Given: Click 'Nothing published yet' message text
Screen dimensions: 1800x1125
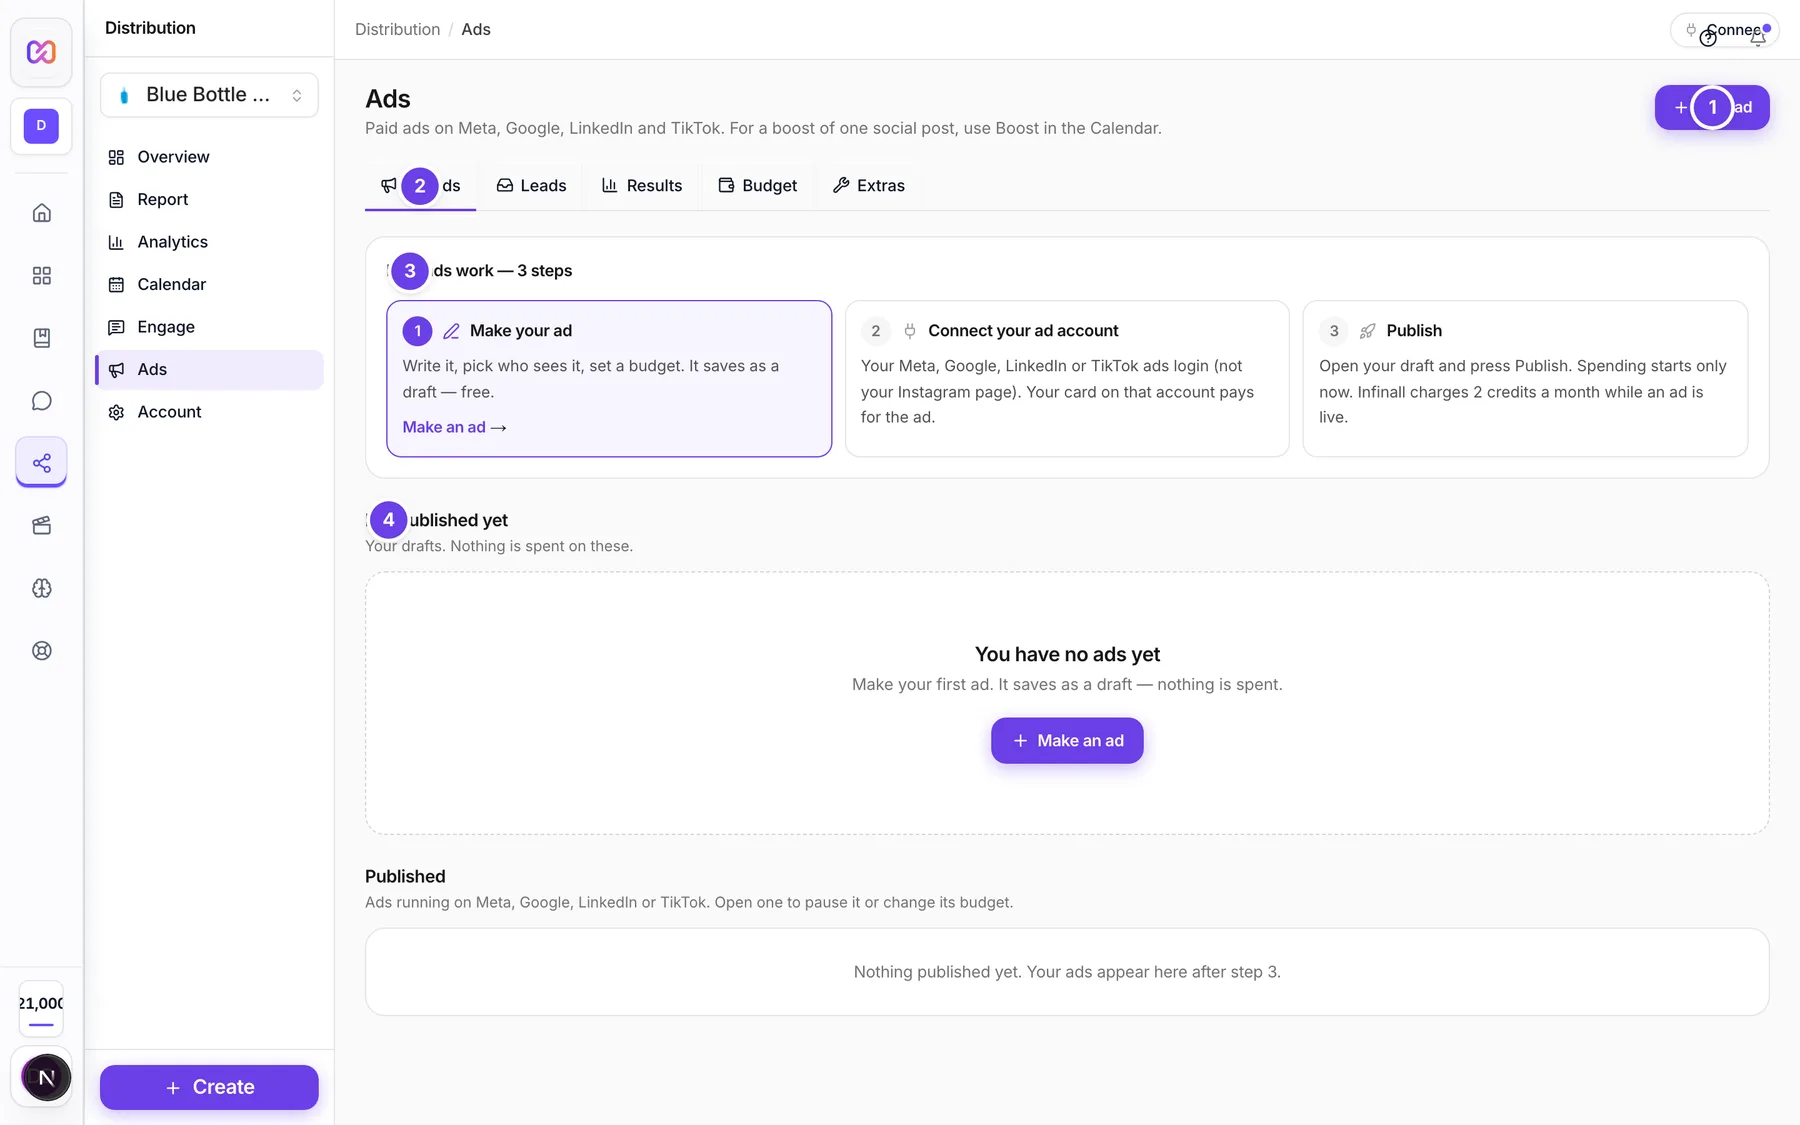Looking at the screenshot, I should pyautogui.click(x=1067, y=972).
